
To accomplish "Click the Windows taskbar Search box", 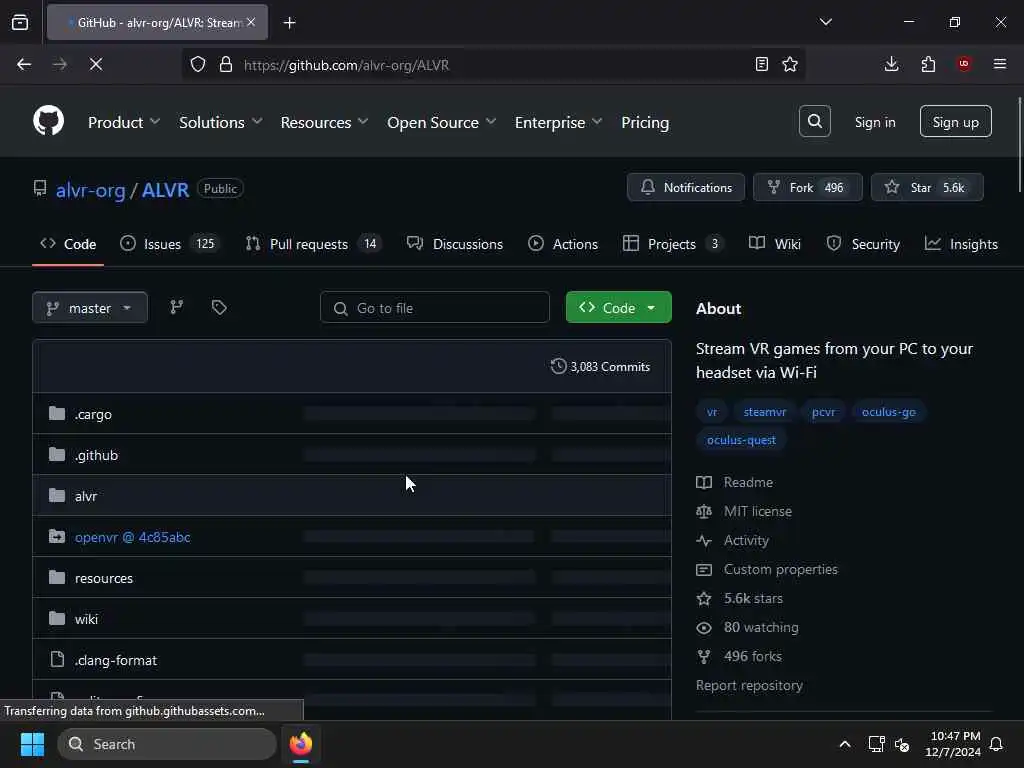I will [x=167, y=744].
